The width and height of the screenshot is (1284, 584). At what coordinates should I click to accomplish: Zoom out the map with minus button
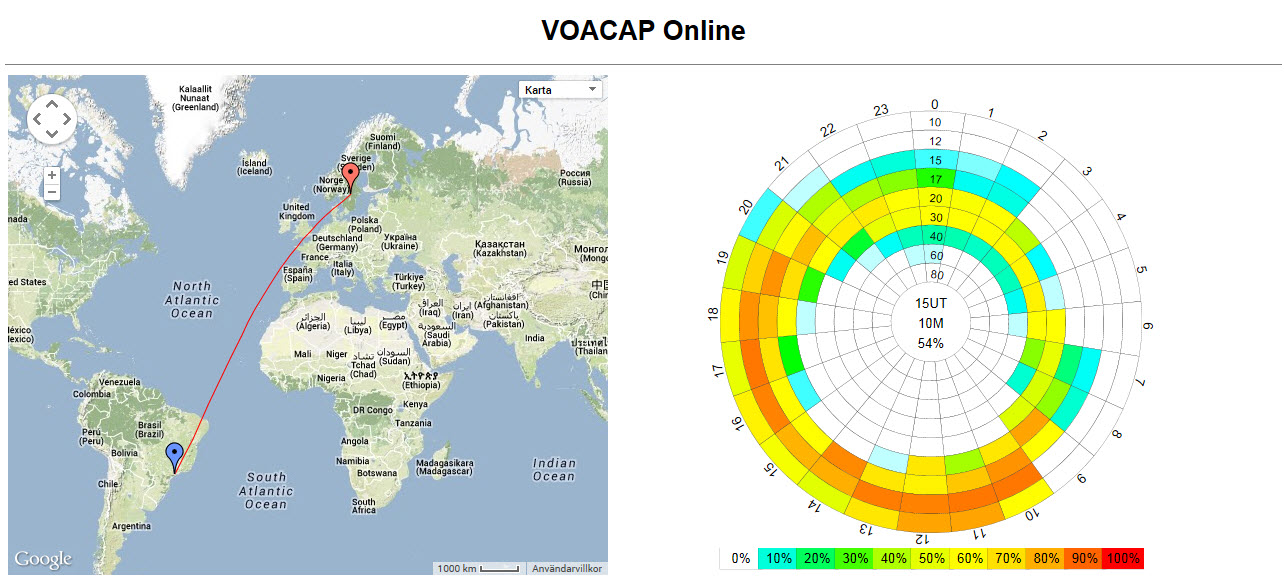pyautogui.click(x=51, y=191)
